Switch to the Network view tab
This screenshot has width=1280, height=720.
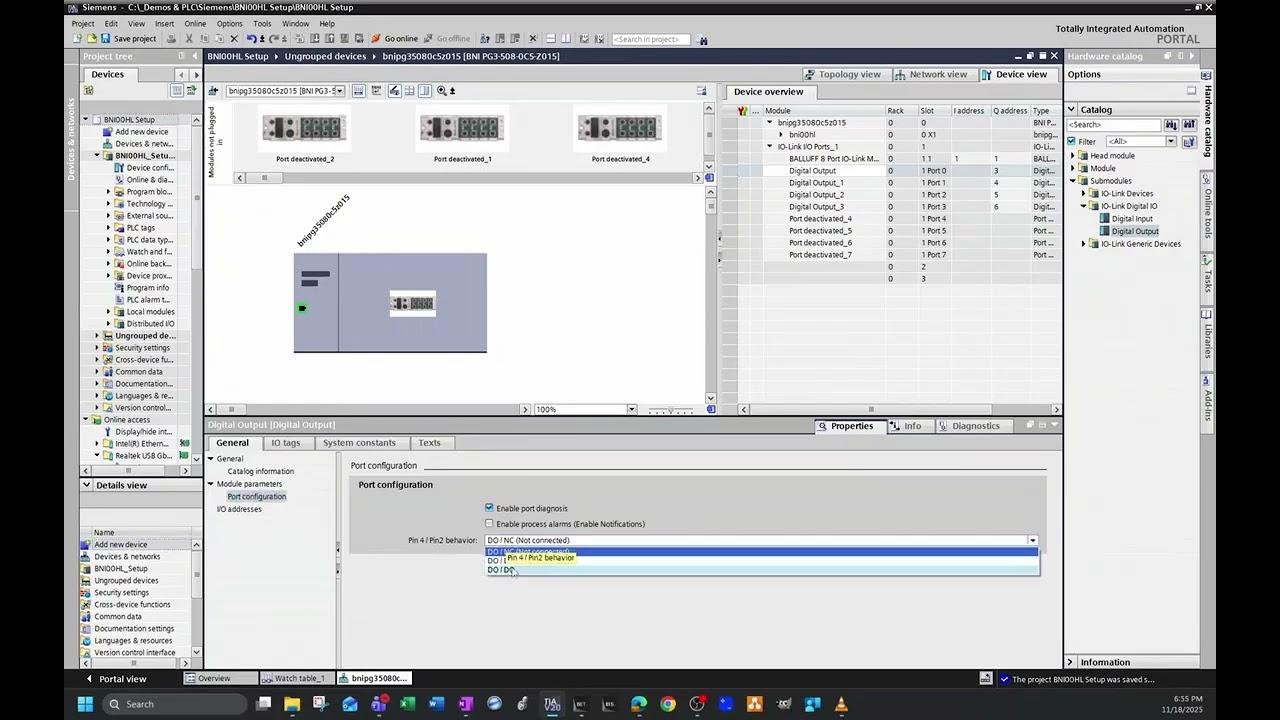[931, 74]
